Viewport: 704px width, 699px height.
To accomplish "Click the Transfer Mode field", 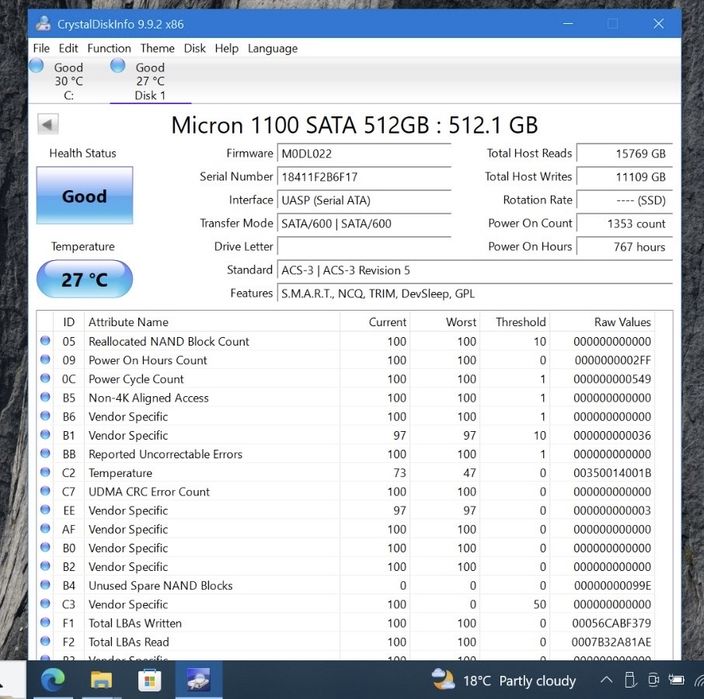I will point(364,224).
